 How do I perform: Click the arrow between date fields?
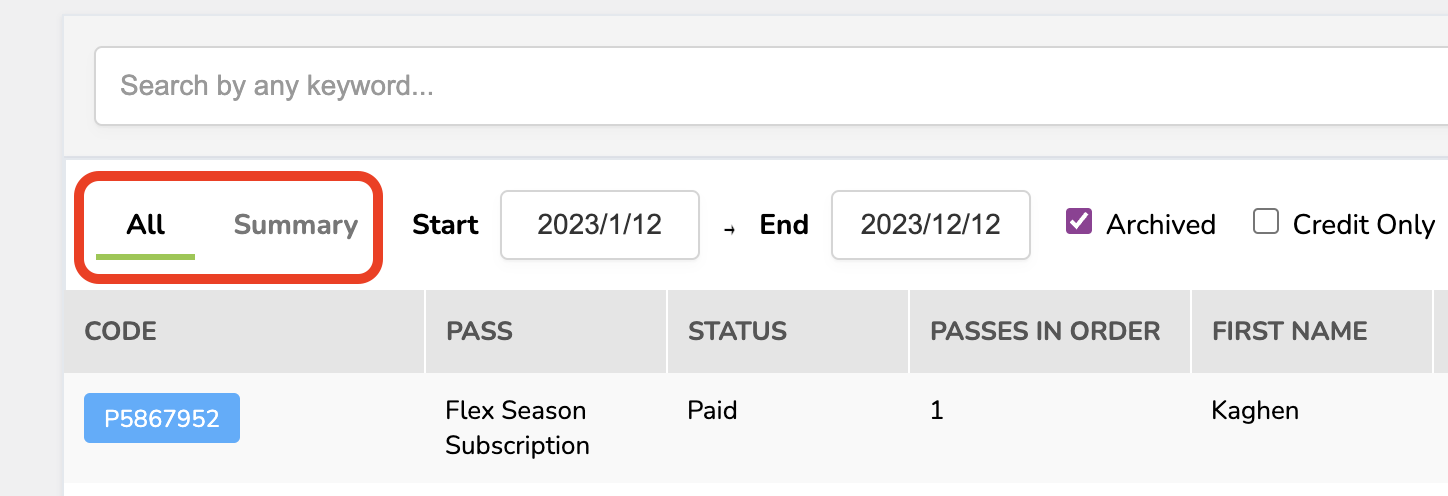pyautogui.click(x=729, y=228)
